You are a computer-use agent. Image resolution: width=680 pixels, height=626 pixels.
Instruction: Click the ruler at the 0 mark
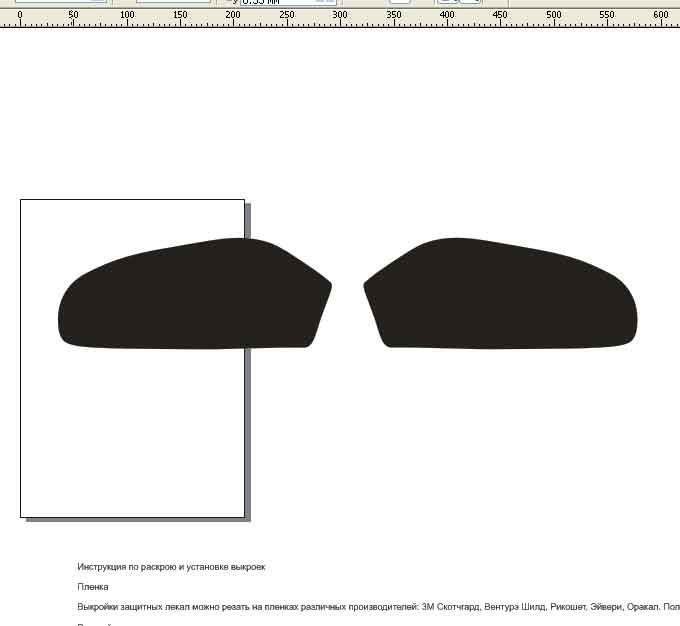point(20,15)
